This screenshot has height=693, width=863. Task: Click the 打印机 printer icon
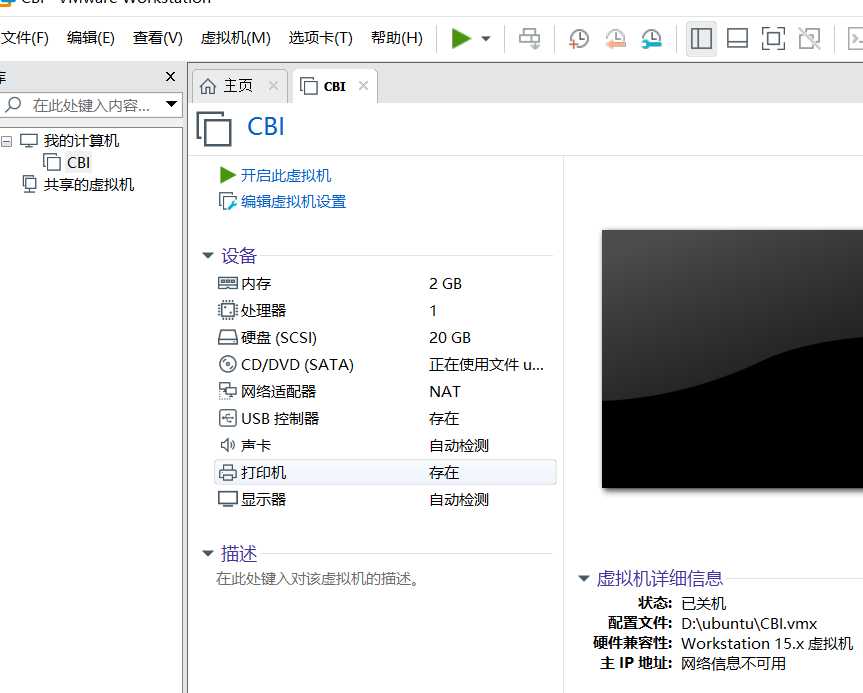coord(227,472)
